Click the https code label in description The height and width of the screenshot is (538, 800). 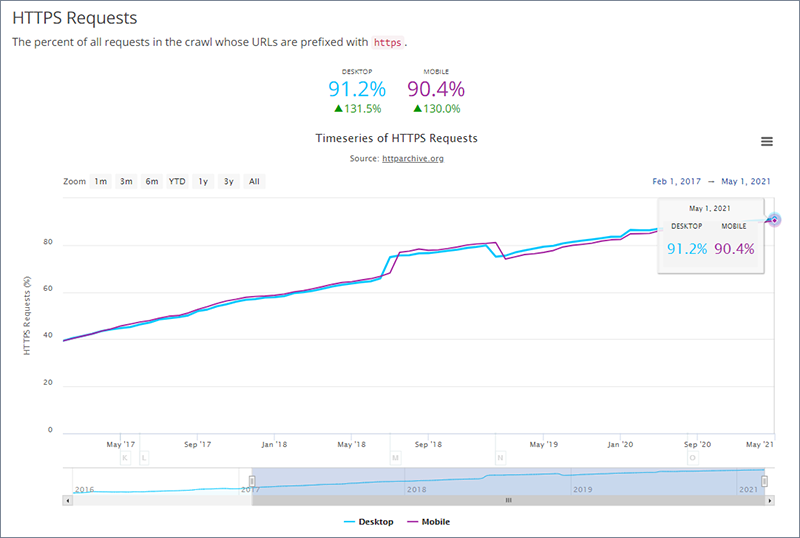[388, 42]
